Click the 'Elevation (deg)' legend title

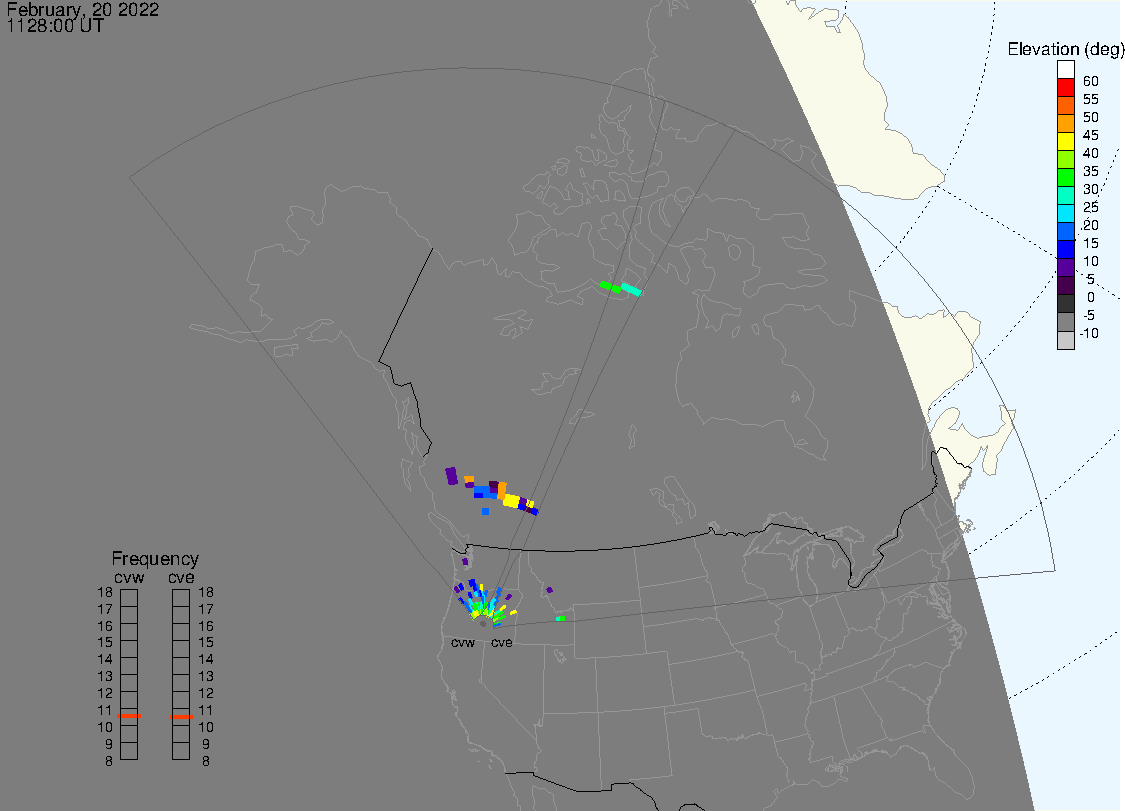[x=1065, y=50]
